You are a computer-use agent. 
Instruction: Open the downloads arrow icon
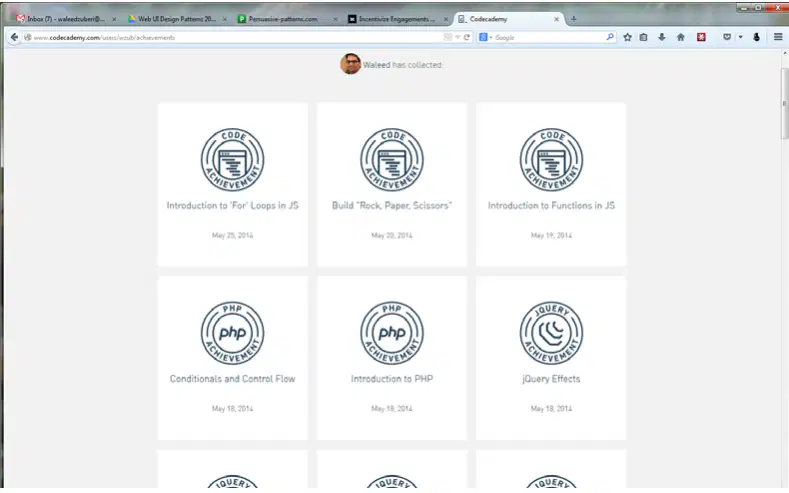(x=662, y=37)
